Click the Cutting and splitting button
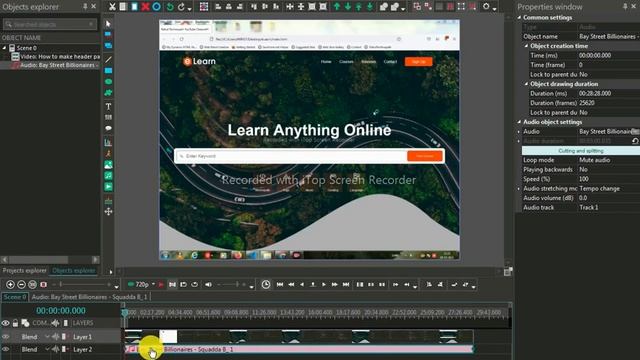640x360 pixels. 581,151
